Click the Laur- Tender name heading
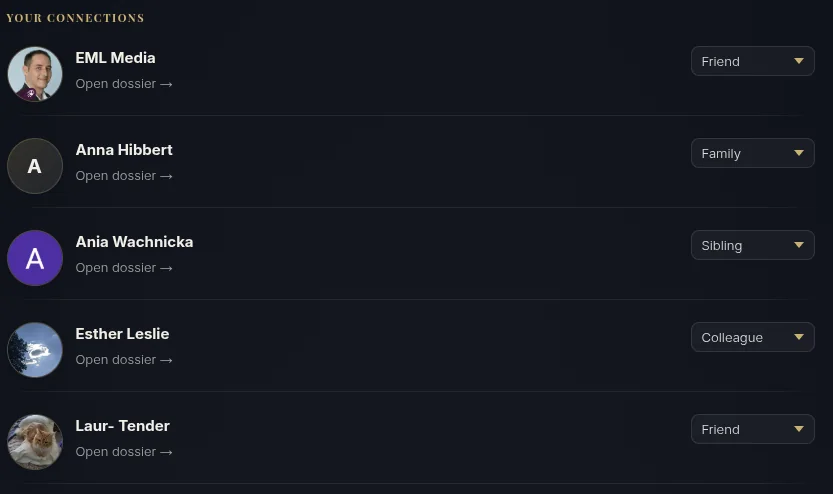Viewport: 833px width, 494px height. (122, 425)
